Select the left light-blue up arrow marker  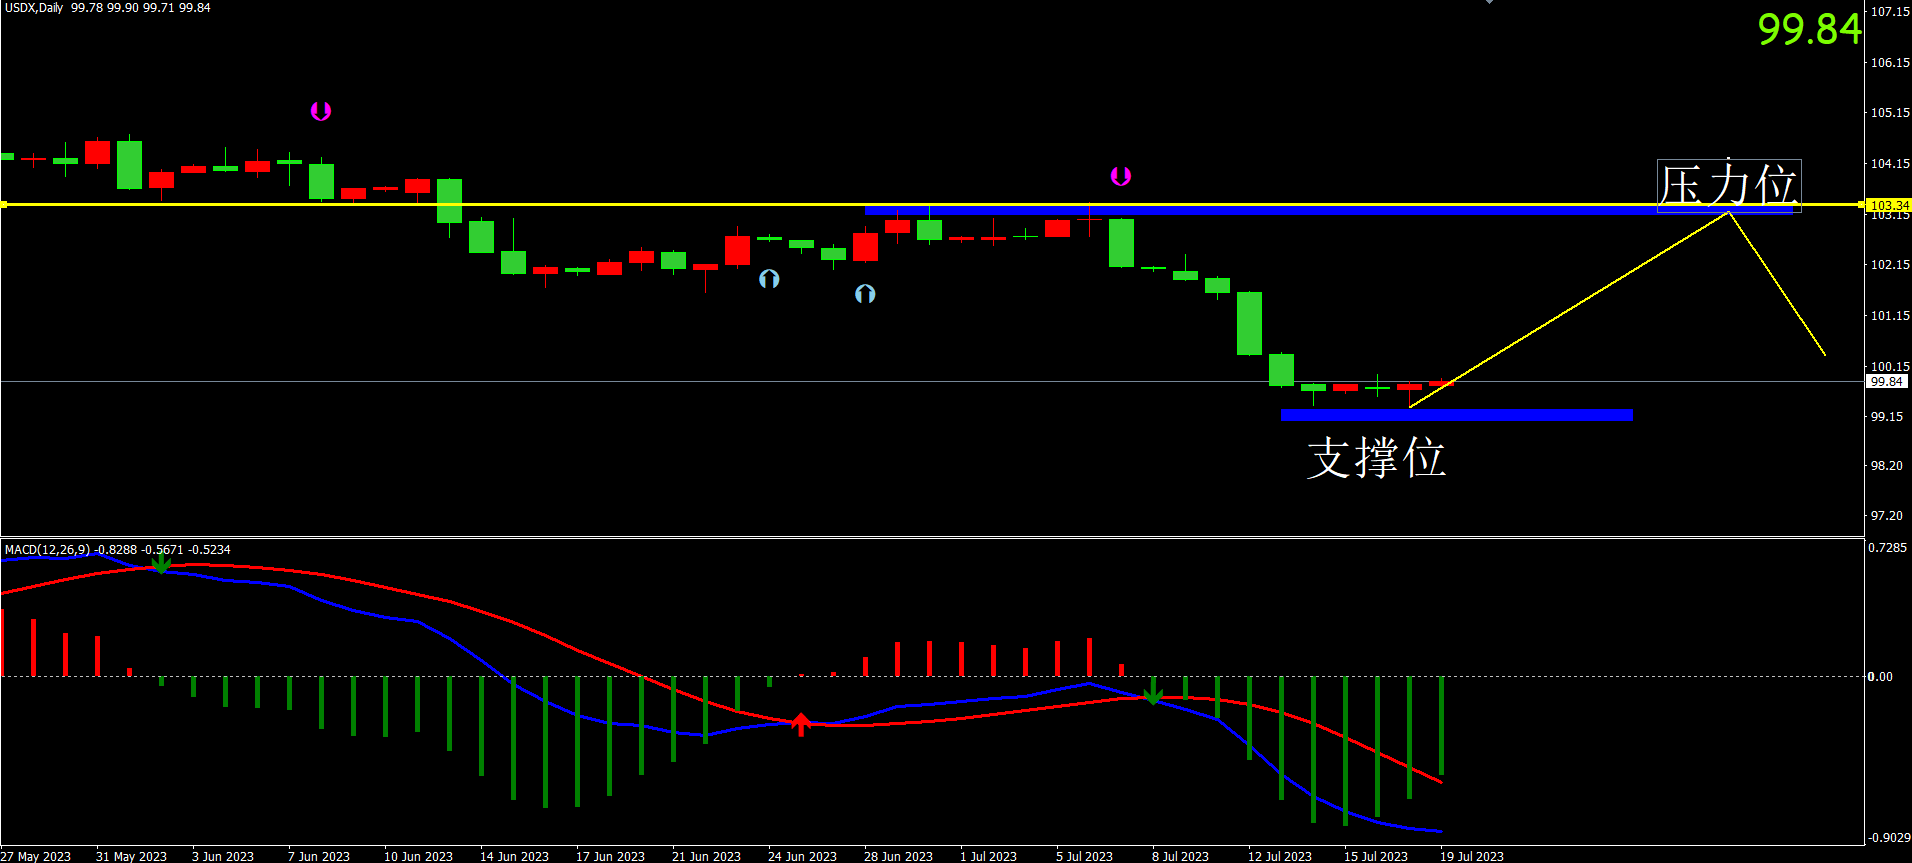click(x=769, y=279)
